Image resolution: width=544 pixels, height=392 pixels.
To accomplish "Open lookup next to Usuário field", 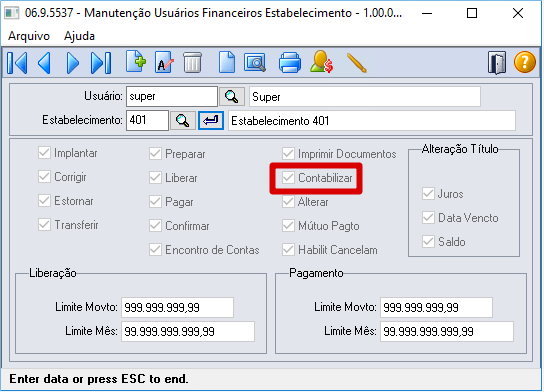I will (232, 96).
